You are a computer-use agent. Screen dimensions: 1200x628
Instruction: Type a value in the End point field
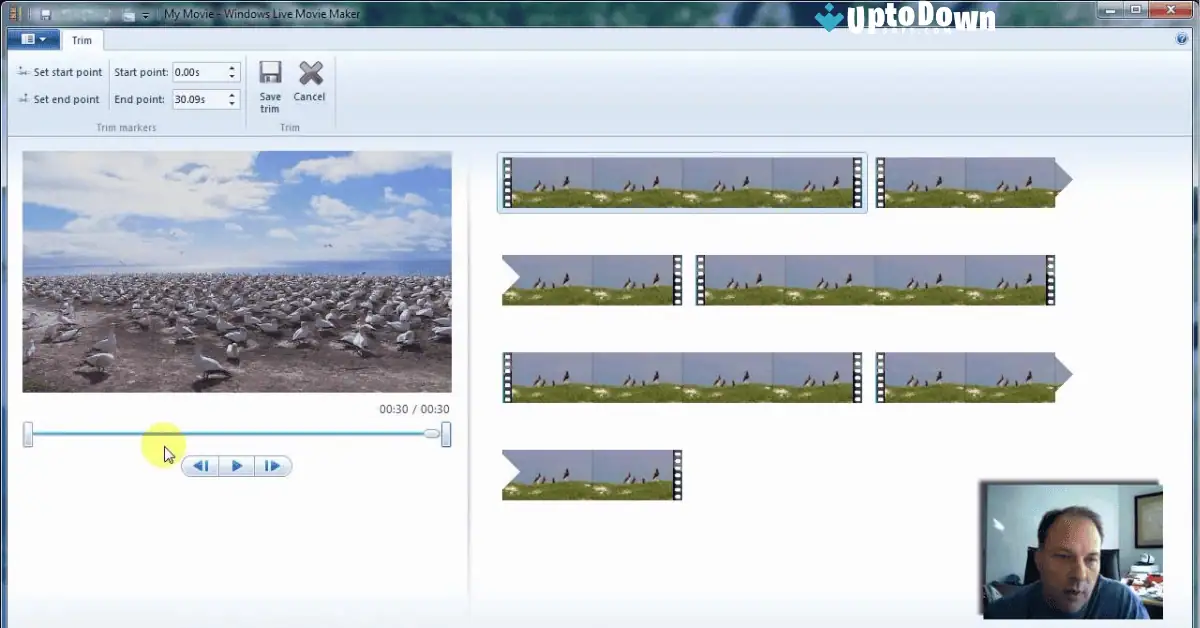198,99
